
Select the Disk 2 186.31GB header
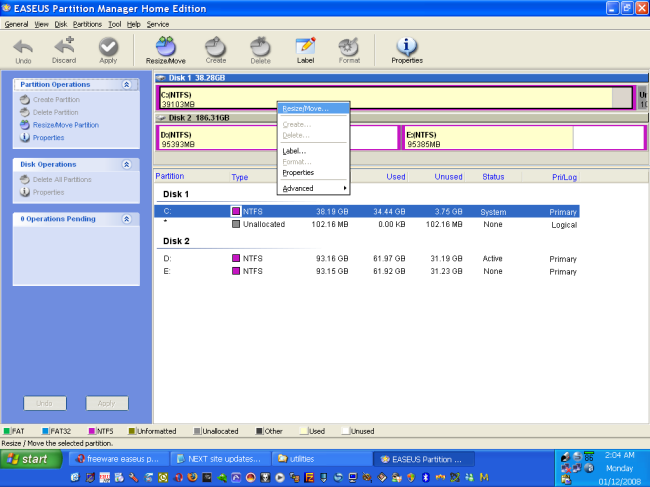click(x=401, y=118)
